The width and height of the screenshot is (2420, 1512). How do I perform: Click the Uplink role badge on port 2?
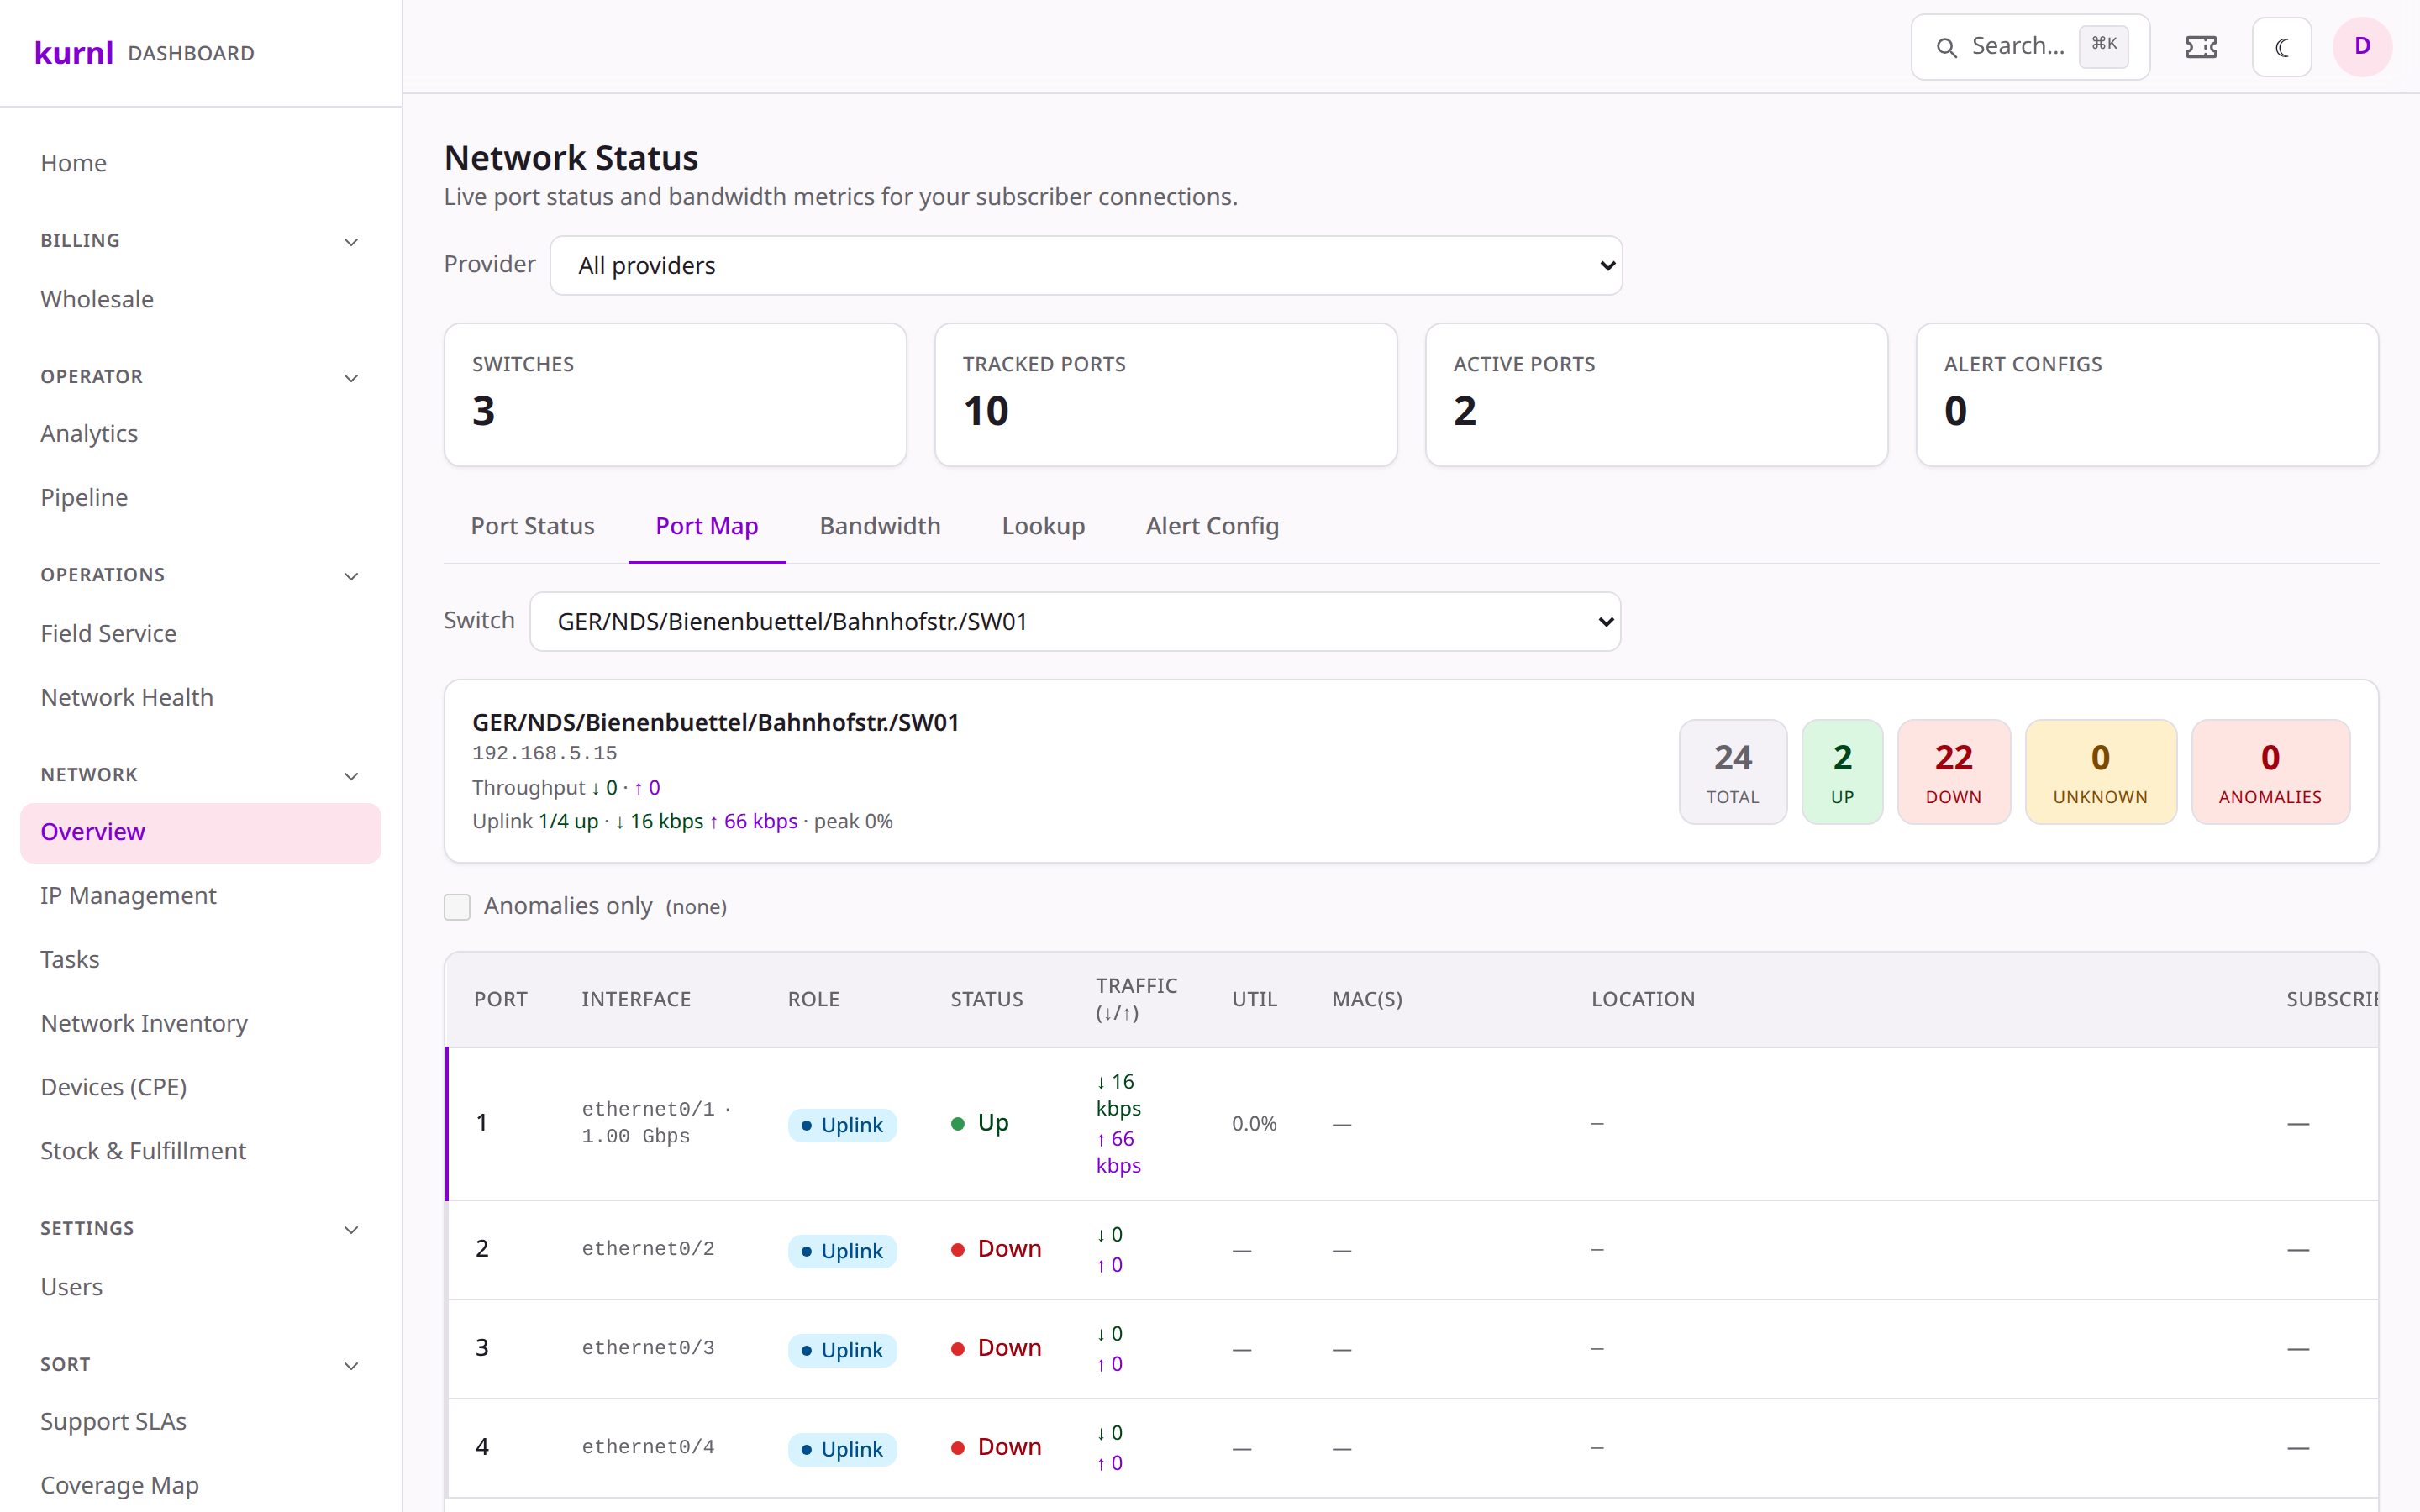tap(842, 1251)
